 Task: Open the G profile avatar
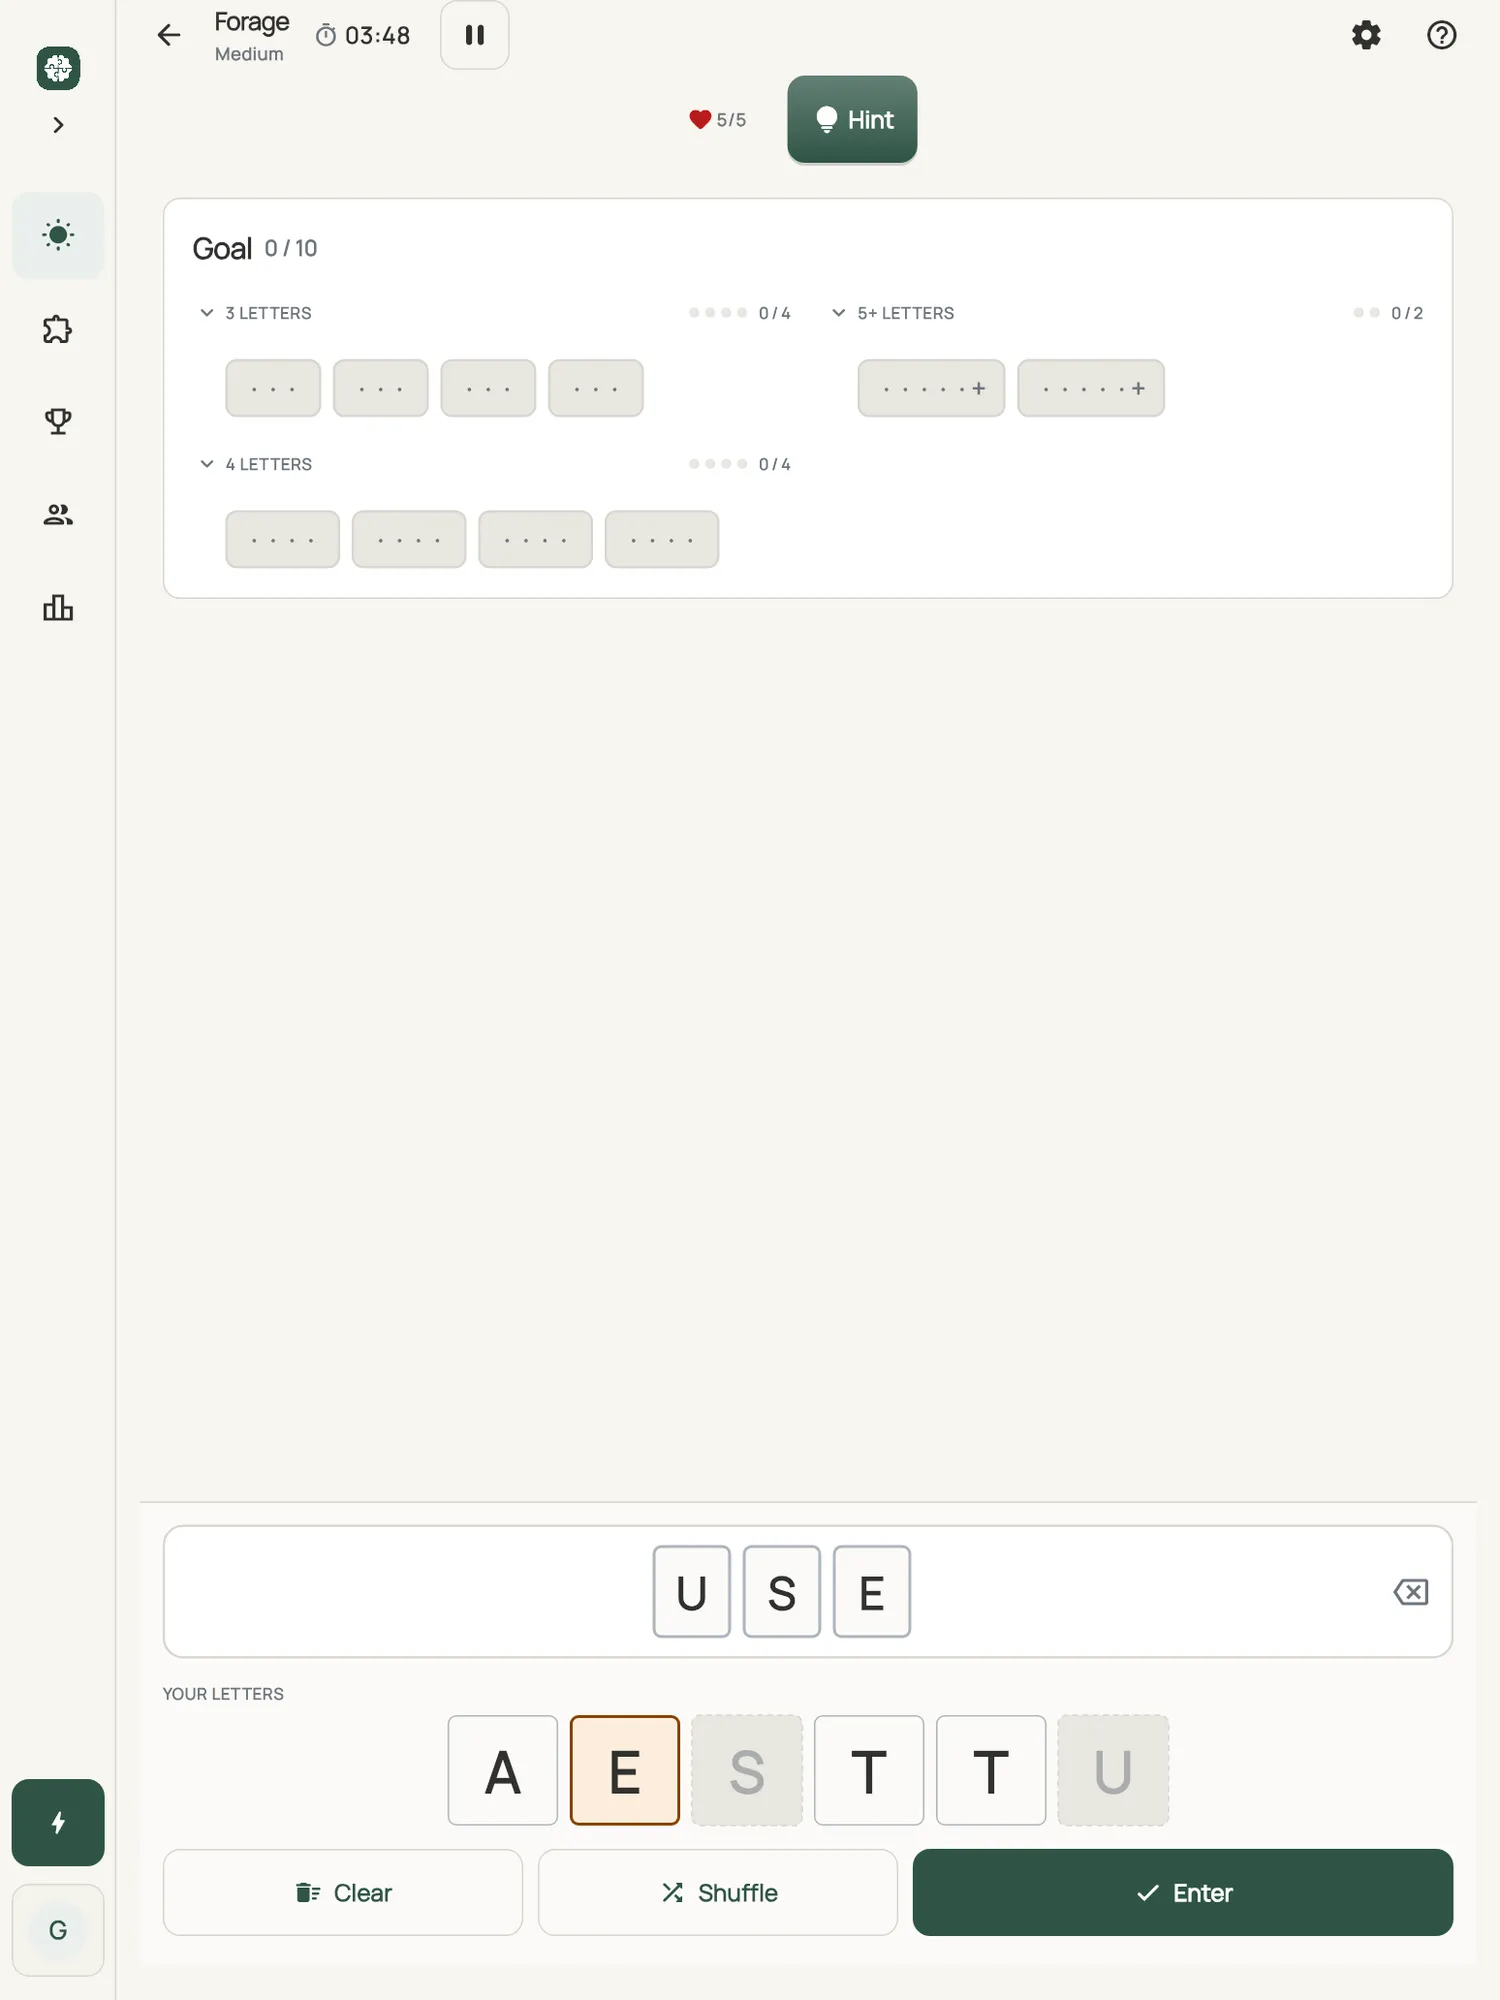[58, 1930]
